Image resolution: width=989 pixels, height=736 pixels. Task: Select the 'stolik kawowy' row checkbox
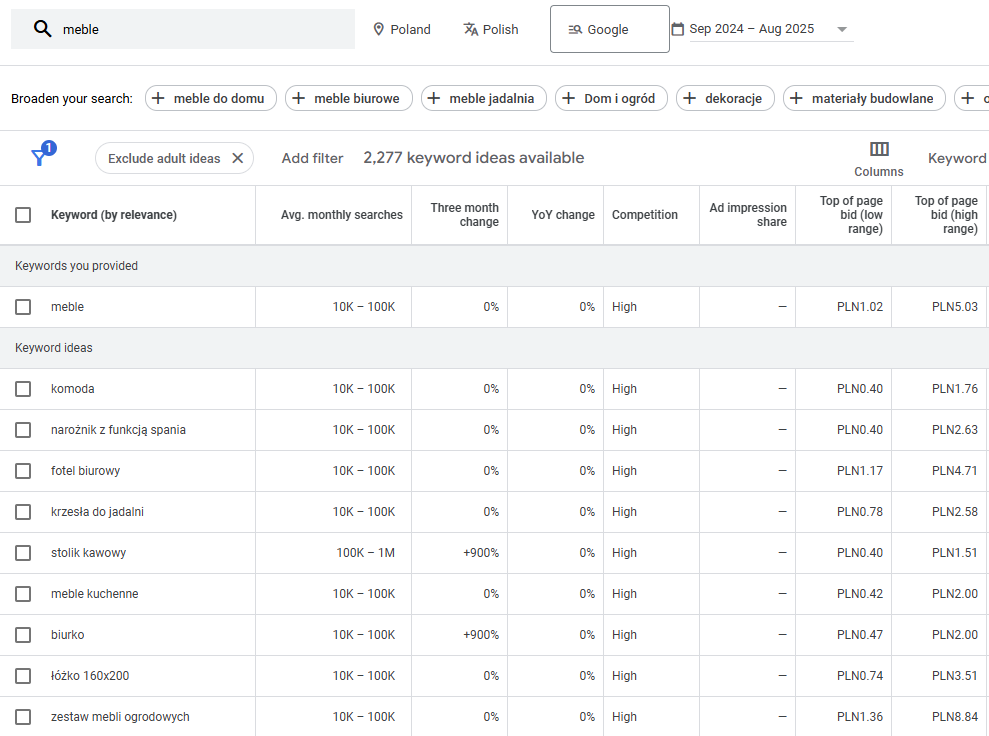tap(23, 553)
